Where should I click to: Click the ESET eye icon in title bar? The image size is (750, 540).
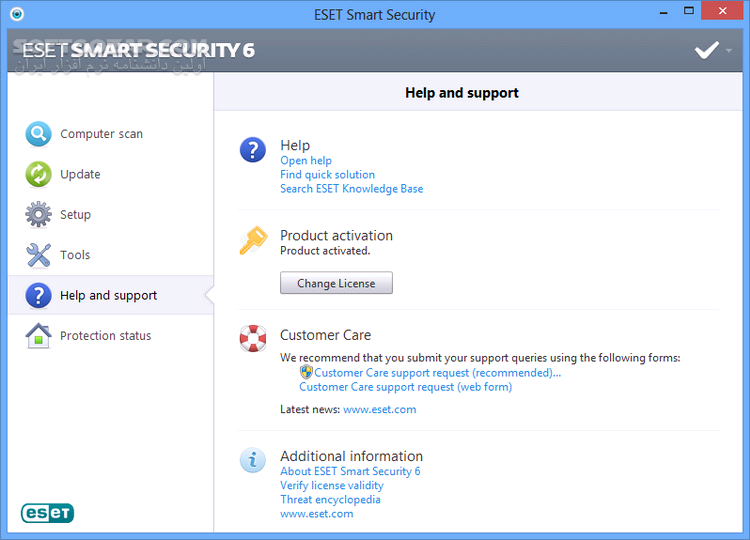point(17,14)
